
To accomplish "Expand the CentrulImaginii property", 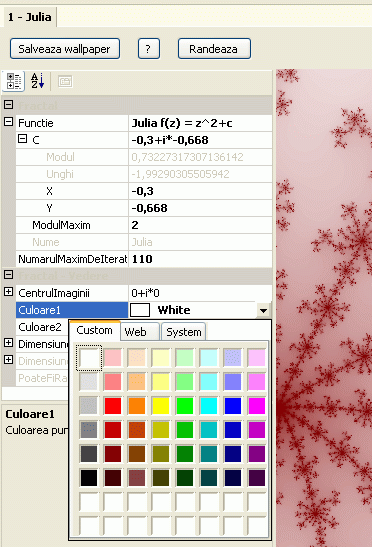I will [9, 292].
